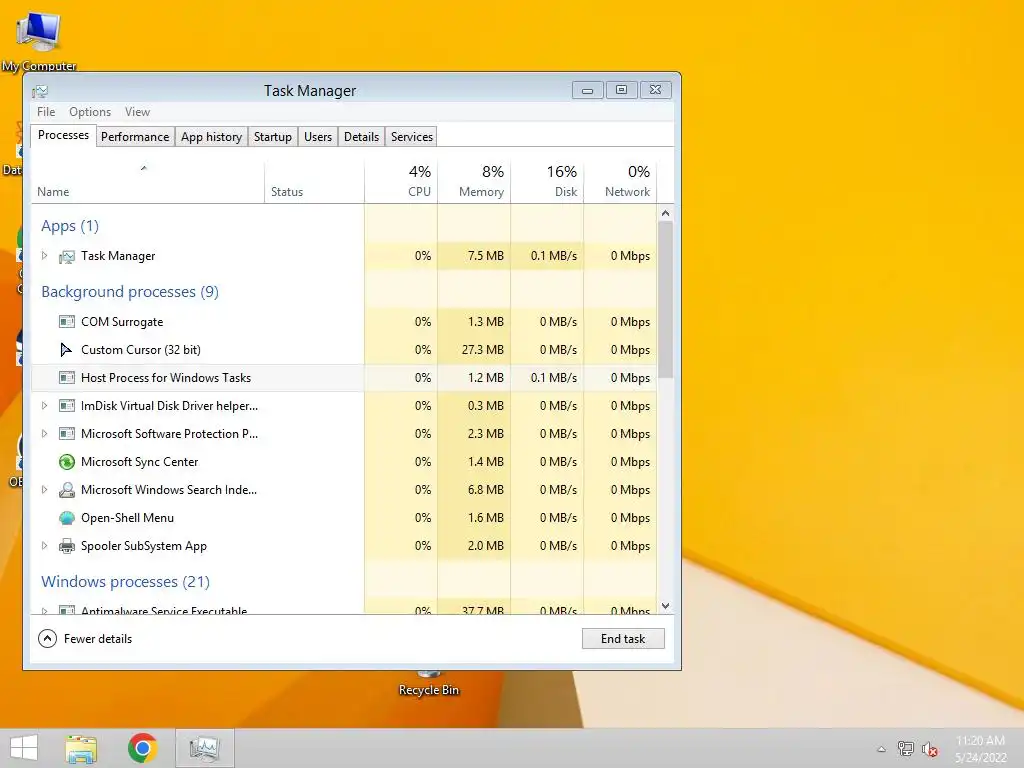This screenshot has height=768, width=1024.
Task: Click the Fewer details circle arrow icon
Action: pyautogui.click(x=48, y=639)
